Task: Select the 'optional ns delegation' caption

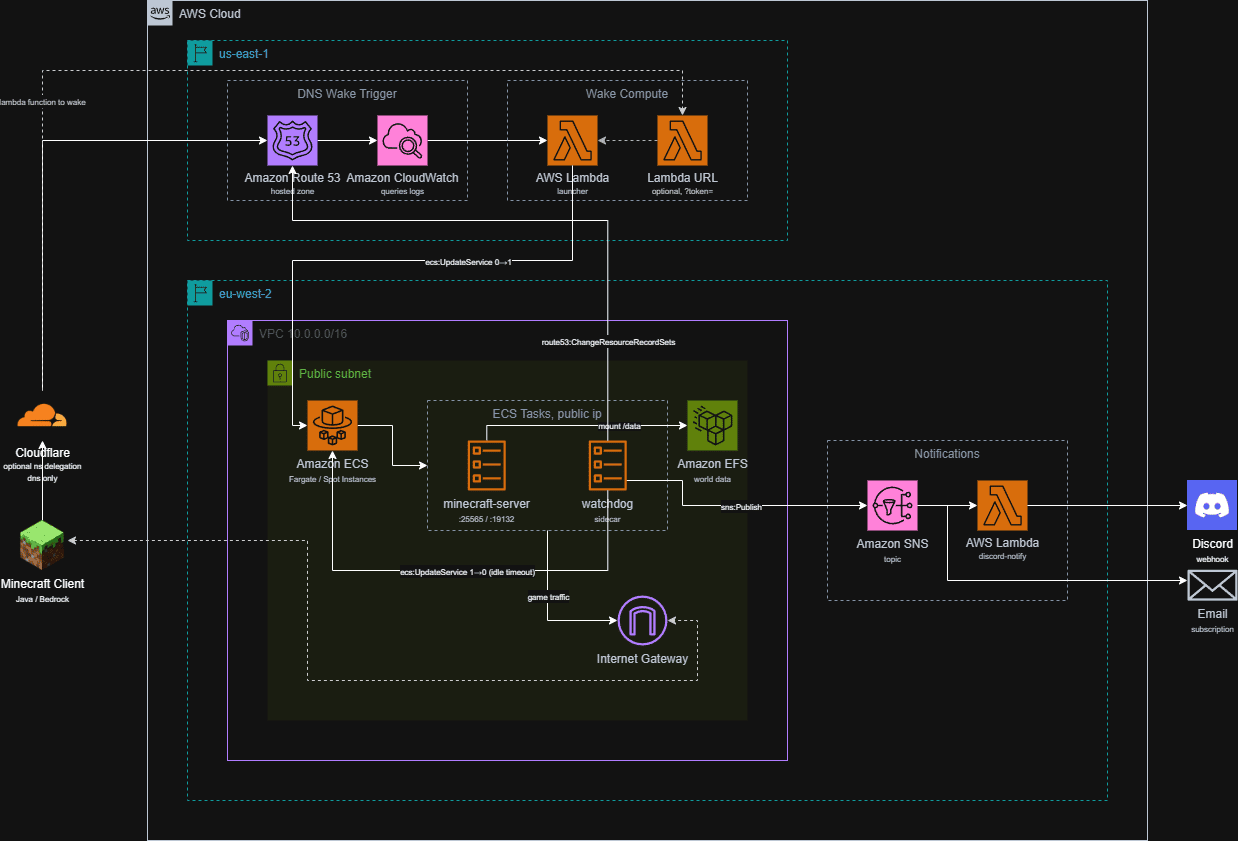Action: (x=42, y=466)
